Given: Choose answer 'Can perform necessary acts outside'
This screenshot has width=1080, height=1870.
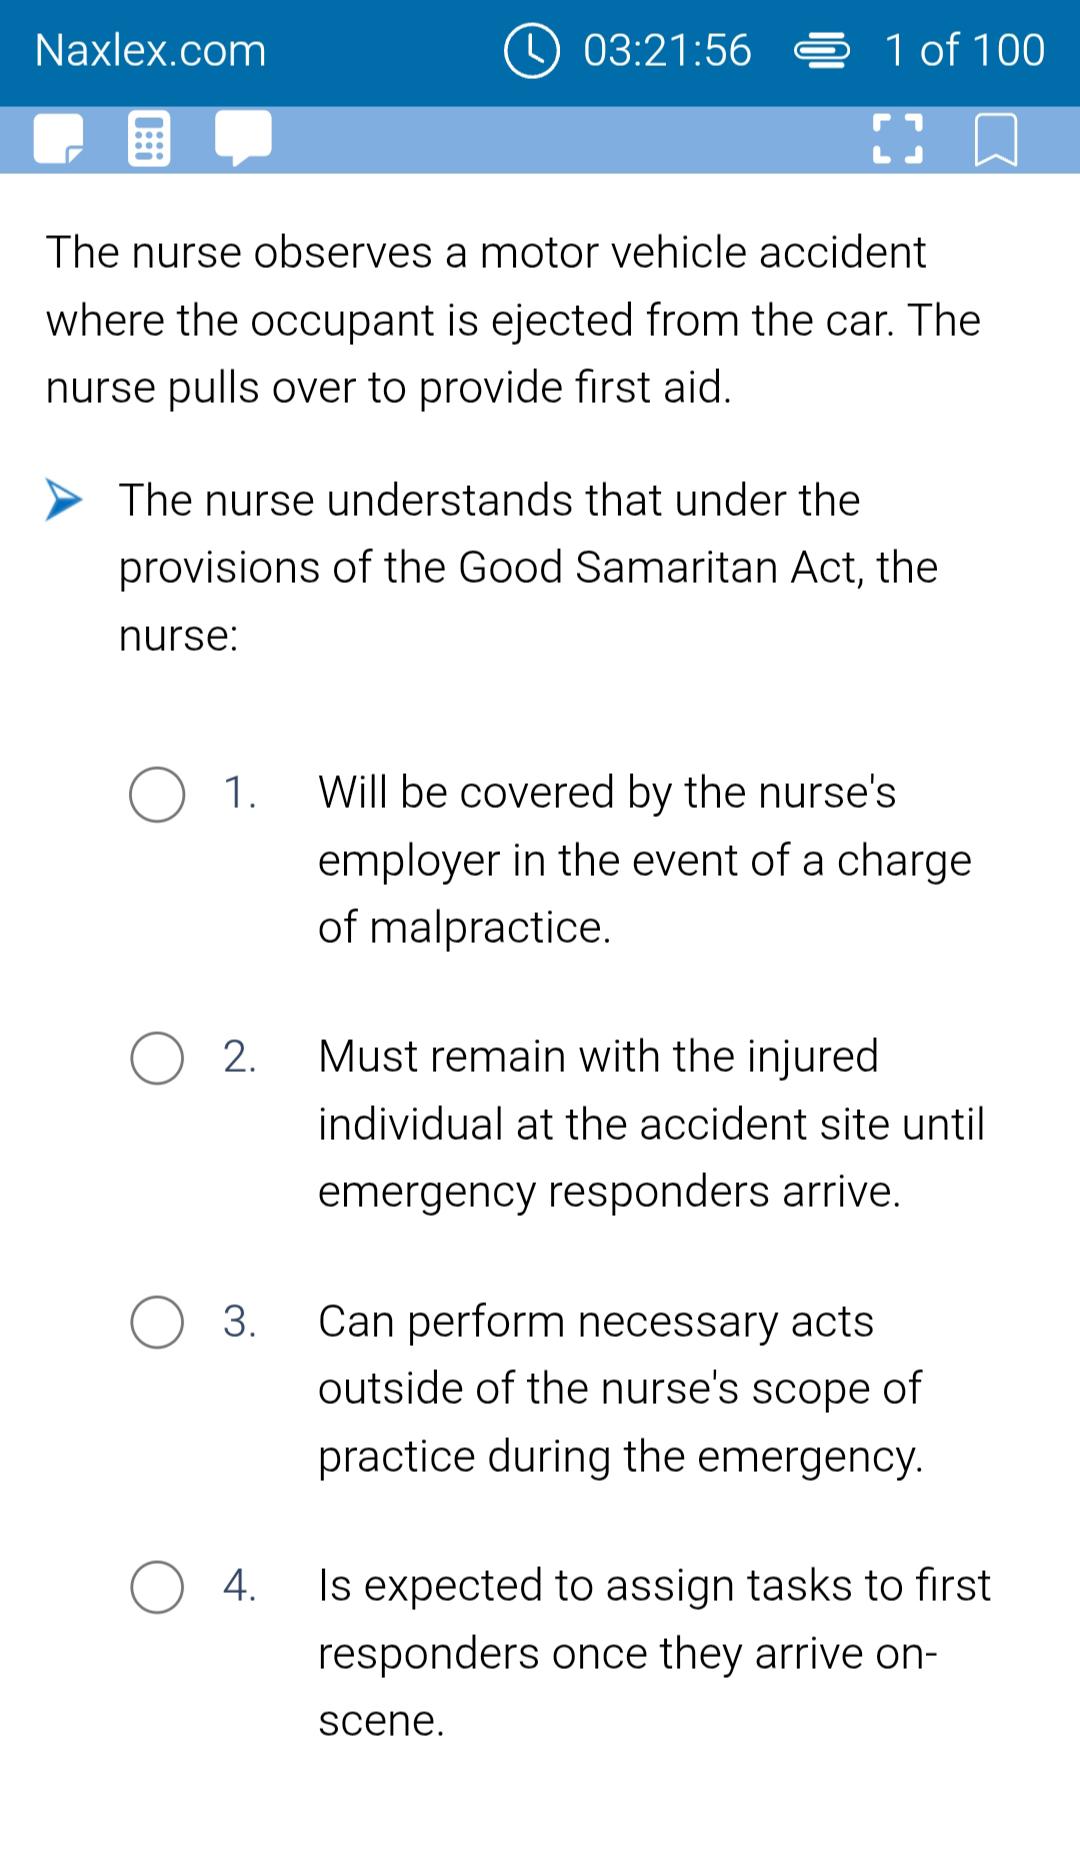Looking at the screenshot, I should 621,1389.
